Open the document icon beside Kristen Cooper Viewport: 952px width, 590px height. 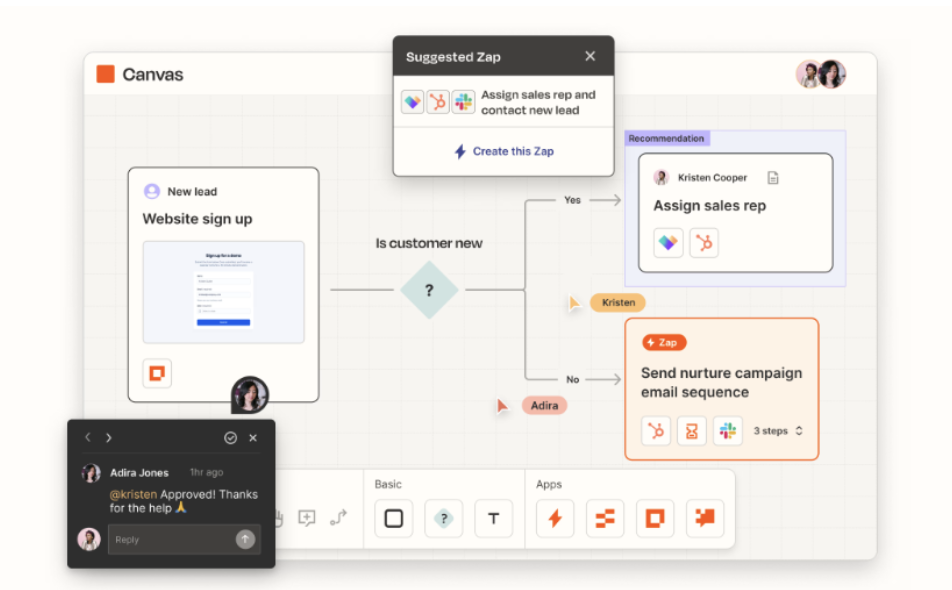pos(773,178)
